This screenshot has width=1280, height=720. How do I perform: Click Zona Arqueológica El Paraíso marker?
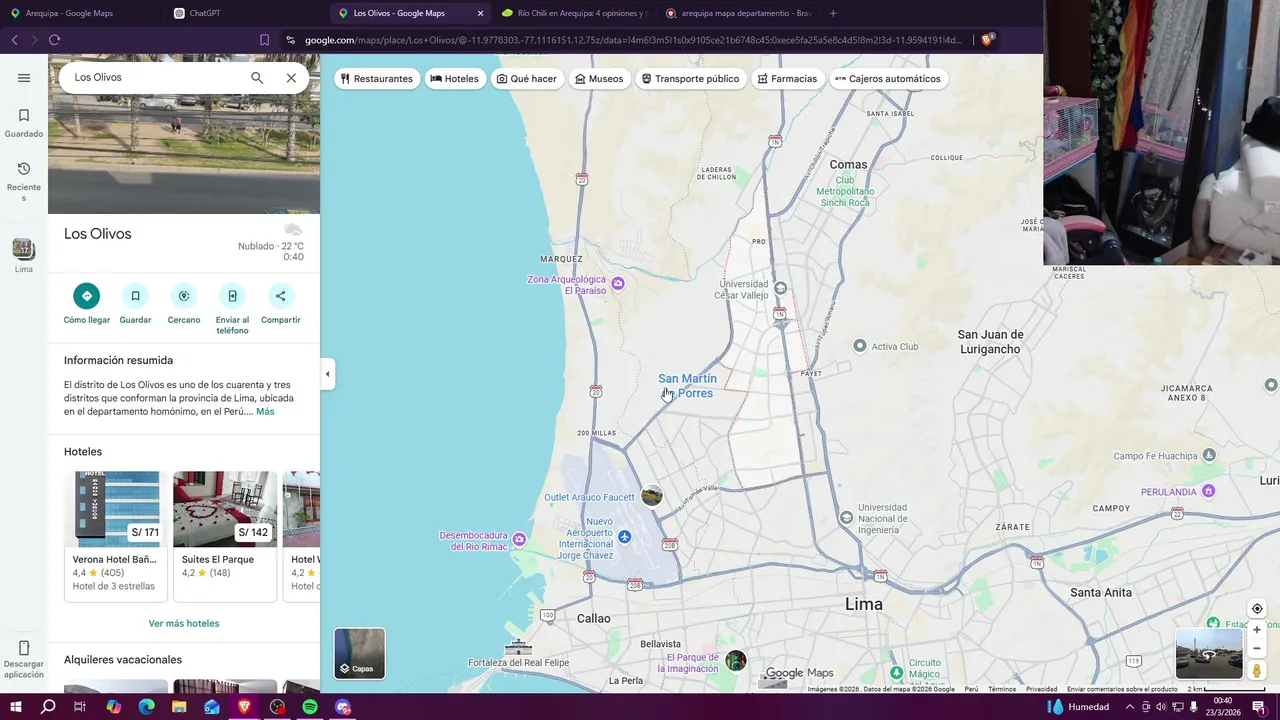(617, 284)
